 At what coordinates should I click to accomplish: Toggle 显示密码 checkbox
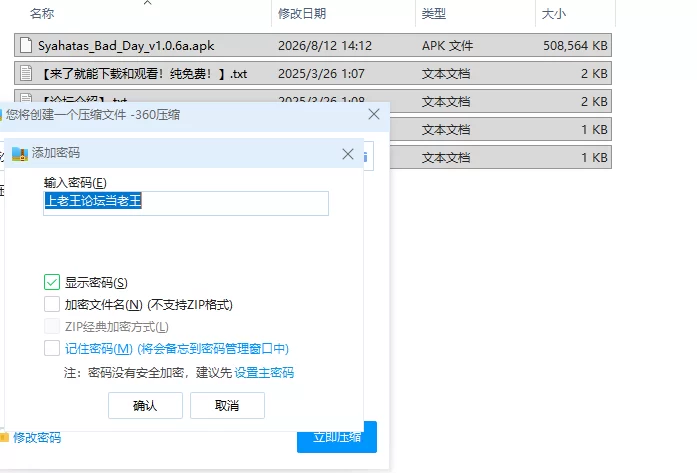(52, 282)
